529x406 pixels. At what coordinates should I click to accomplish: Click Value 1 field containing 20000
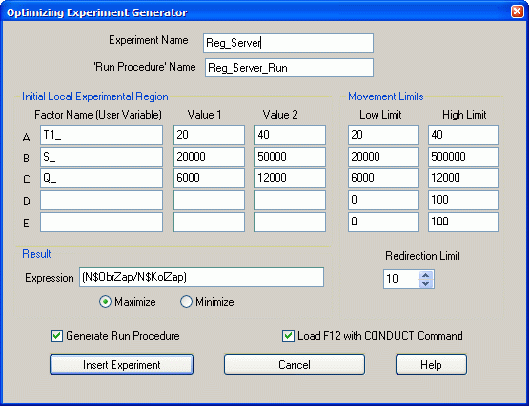209,157
